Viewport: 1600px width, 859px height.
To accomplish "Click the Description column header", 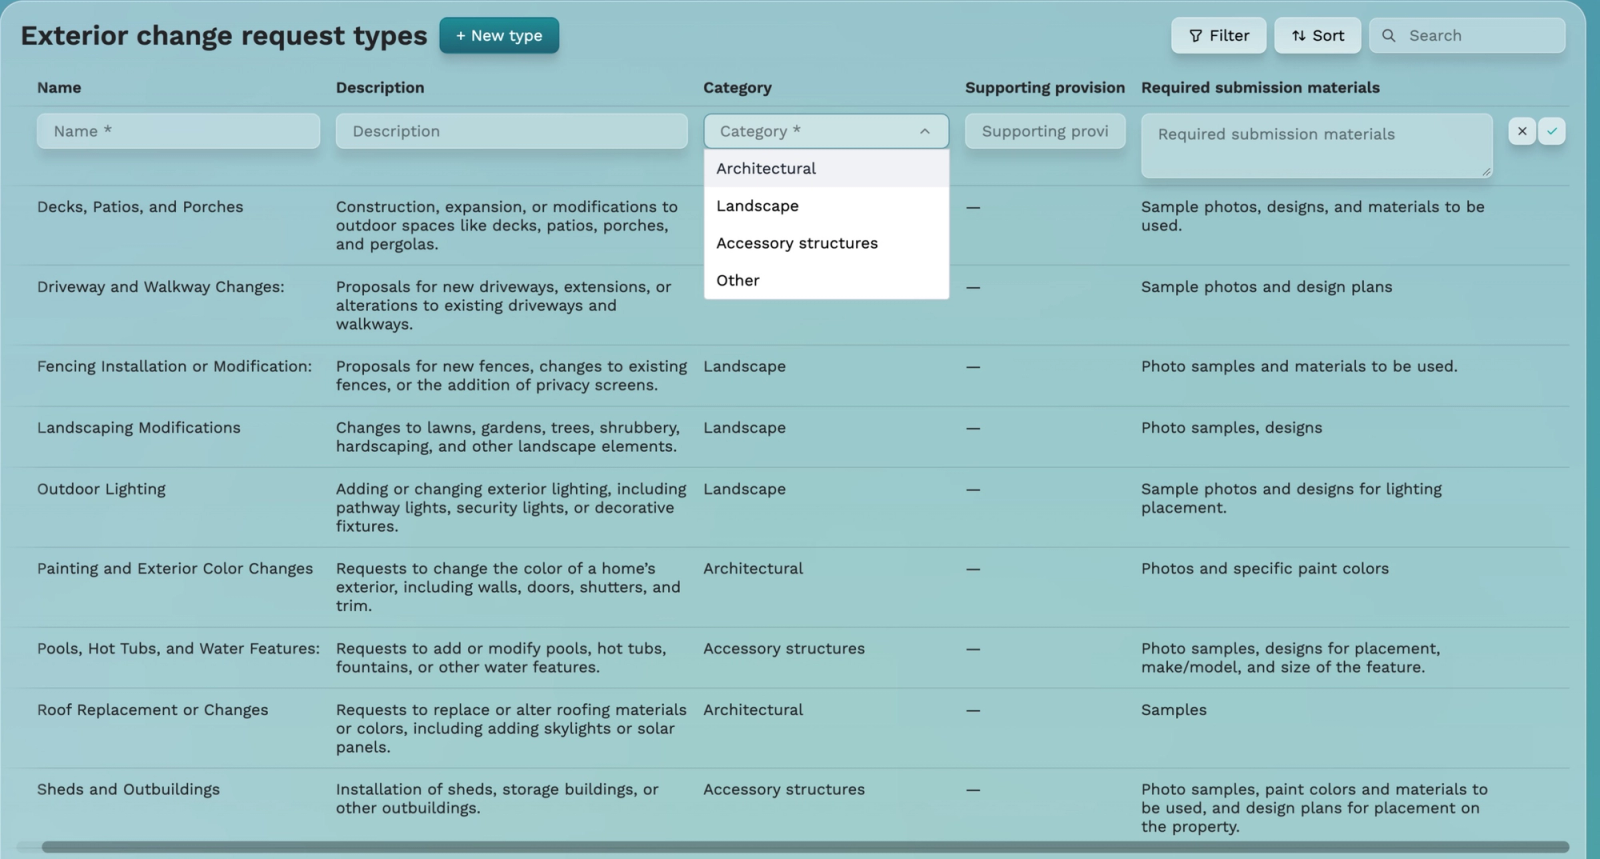I will pyautogui.click(x=380, y=88).
